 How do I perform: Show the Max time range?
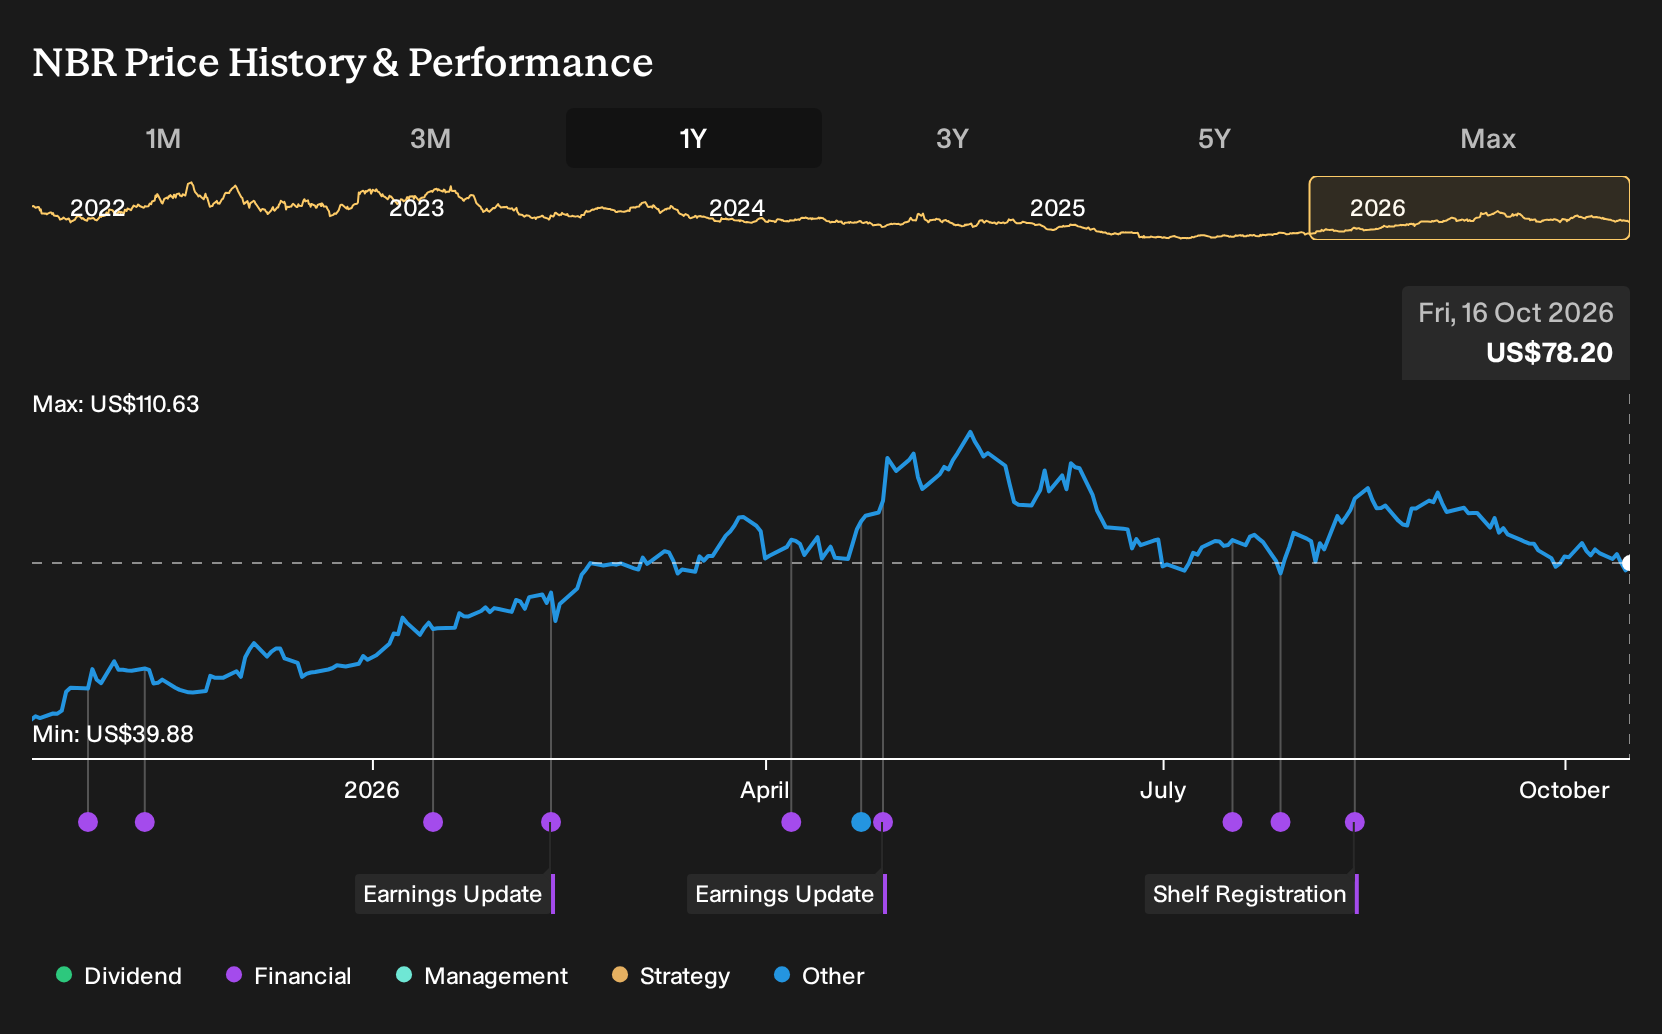[1488, 138]
